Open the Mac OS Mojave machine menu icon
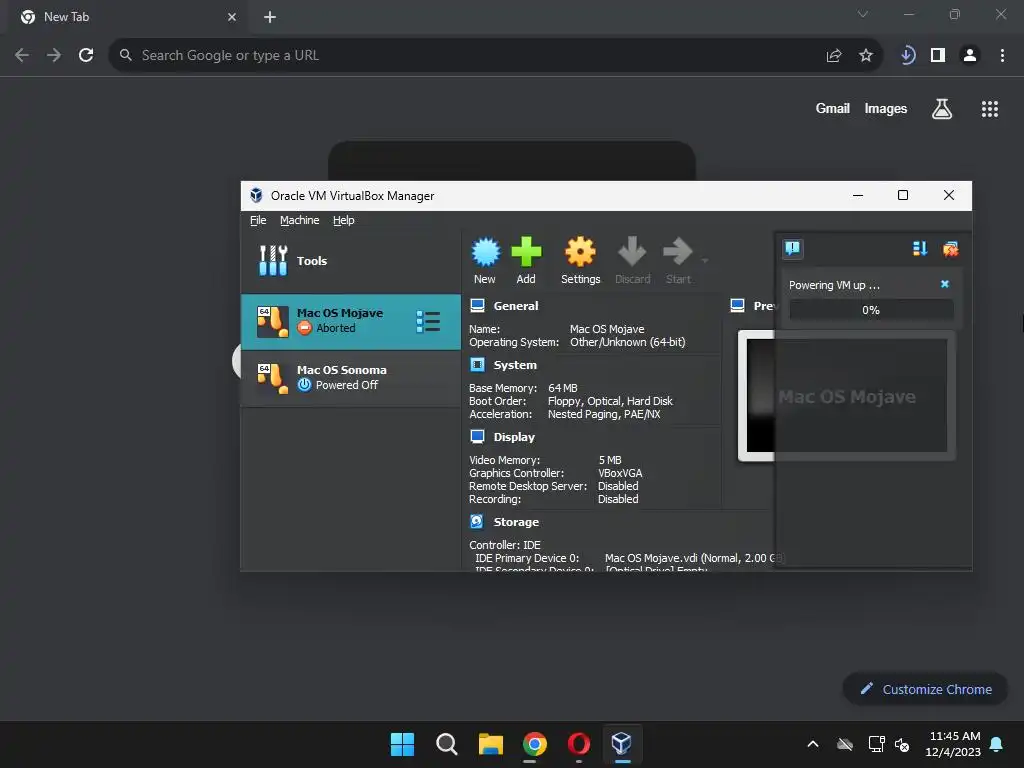Viewport: 1024px width, 768px height. pyautogui.click(x=428, y=321)
